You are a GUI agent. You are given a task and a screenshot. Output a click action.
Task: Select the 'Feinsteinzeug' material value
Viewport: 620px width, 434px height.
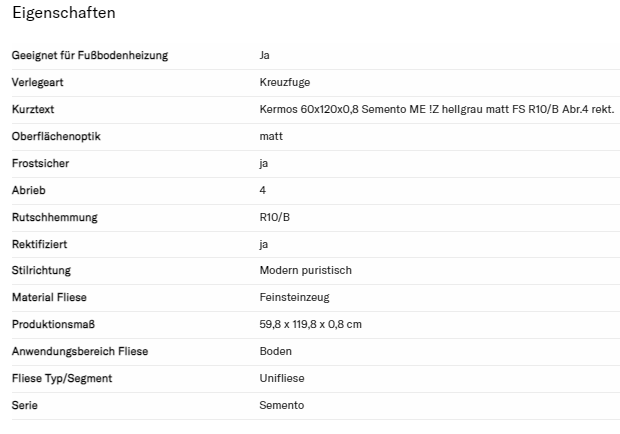click(x=294, y=298)
